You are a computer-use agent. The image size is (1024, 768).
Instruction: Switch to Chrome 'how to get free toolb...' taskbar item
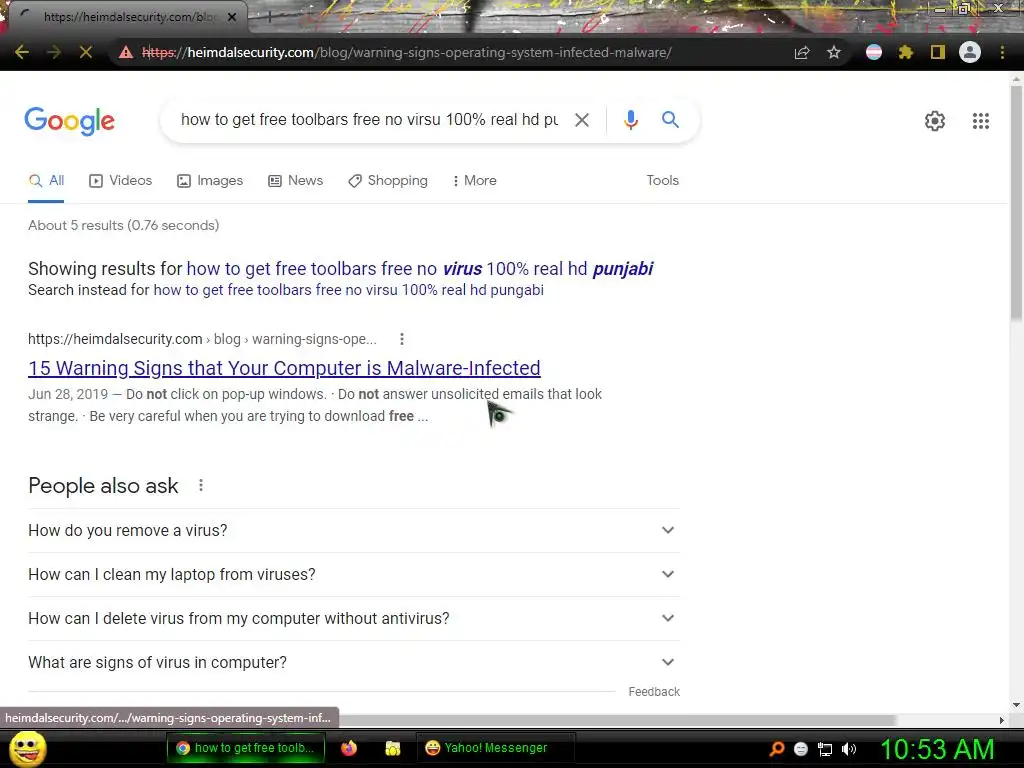coord(245,748)
